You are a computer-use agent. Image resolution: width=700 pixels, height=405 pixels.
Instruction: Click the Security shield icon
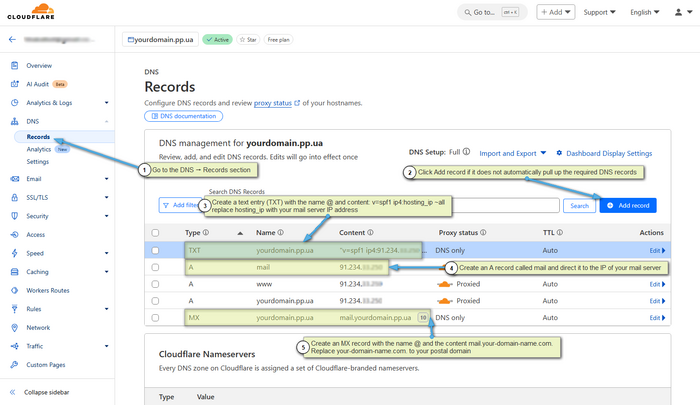(x=15, y=216)
